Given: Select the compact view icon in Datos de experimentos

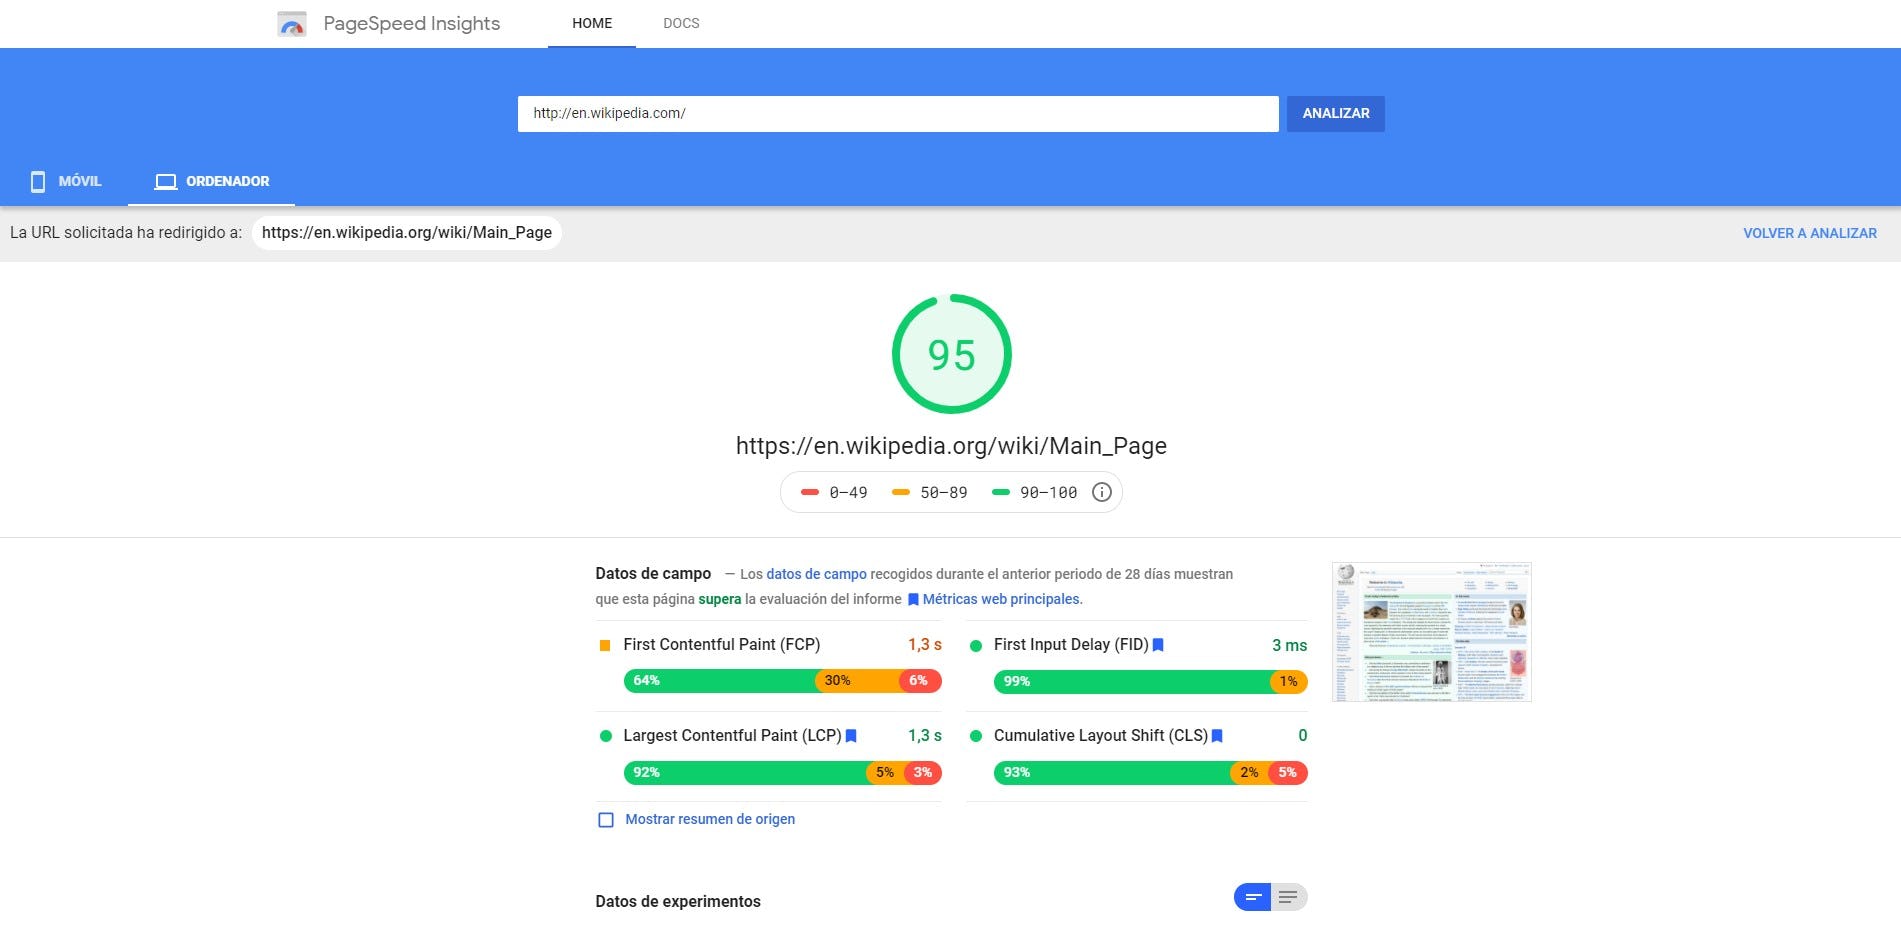Looking at the screenshot, I should (1252, 897).
